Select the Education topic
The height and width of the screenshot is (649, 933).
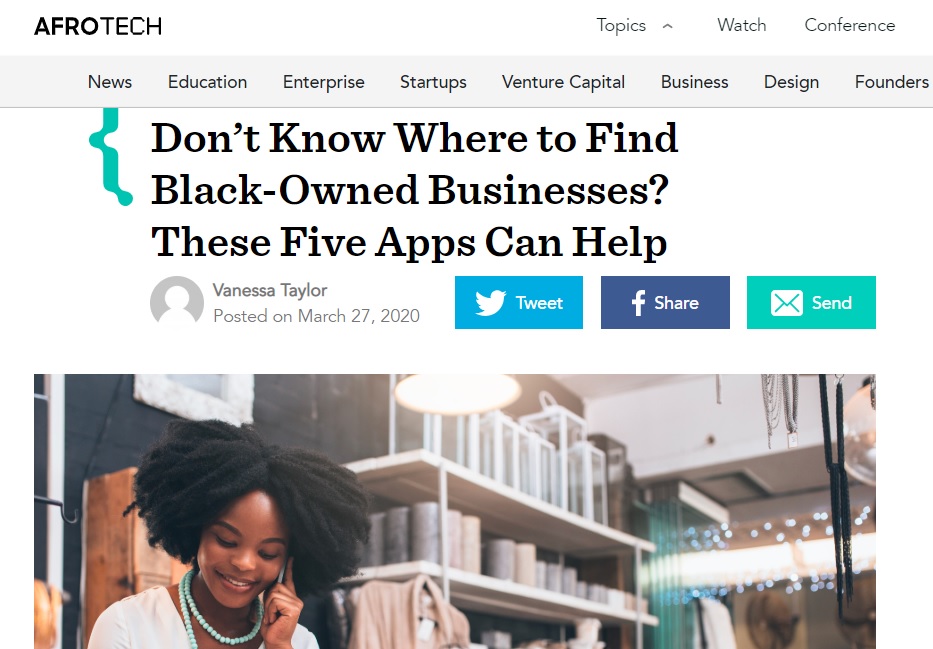point(207,81)
